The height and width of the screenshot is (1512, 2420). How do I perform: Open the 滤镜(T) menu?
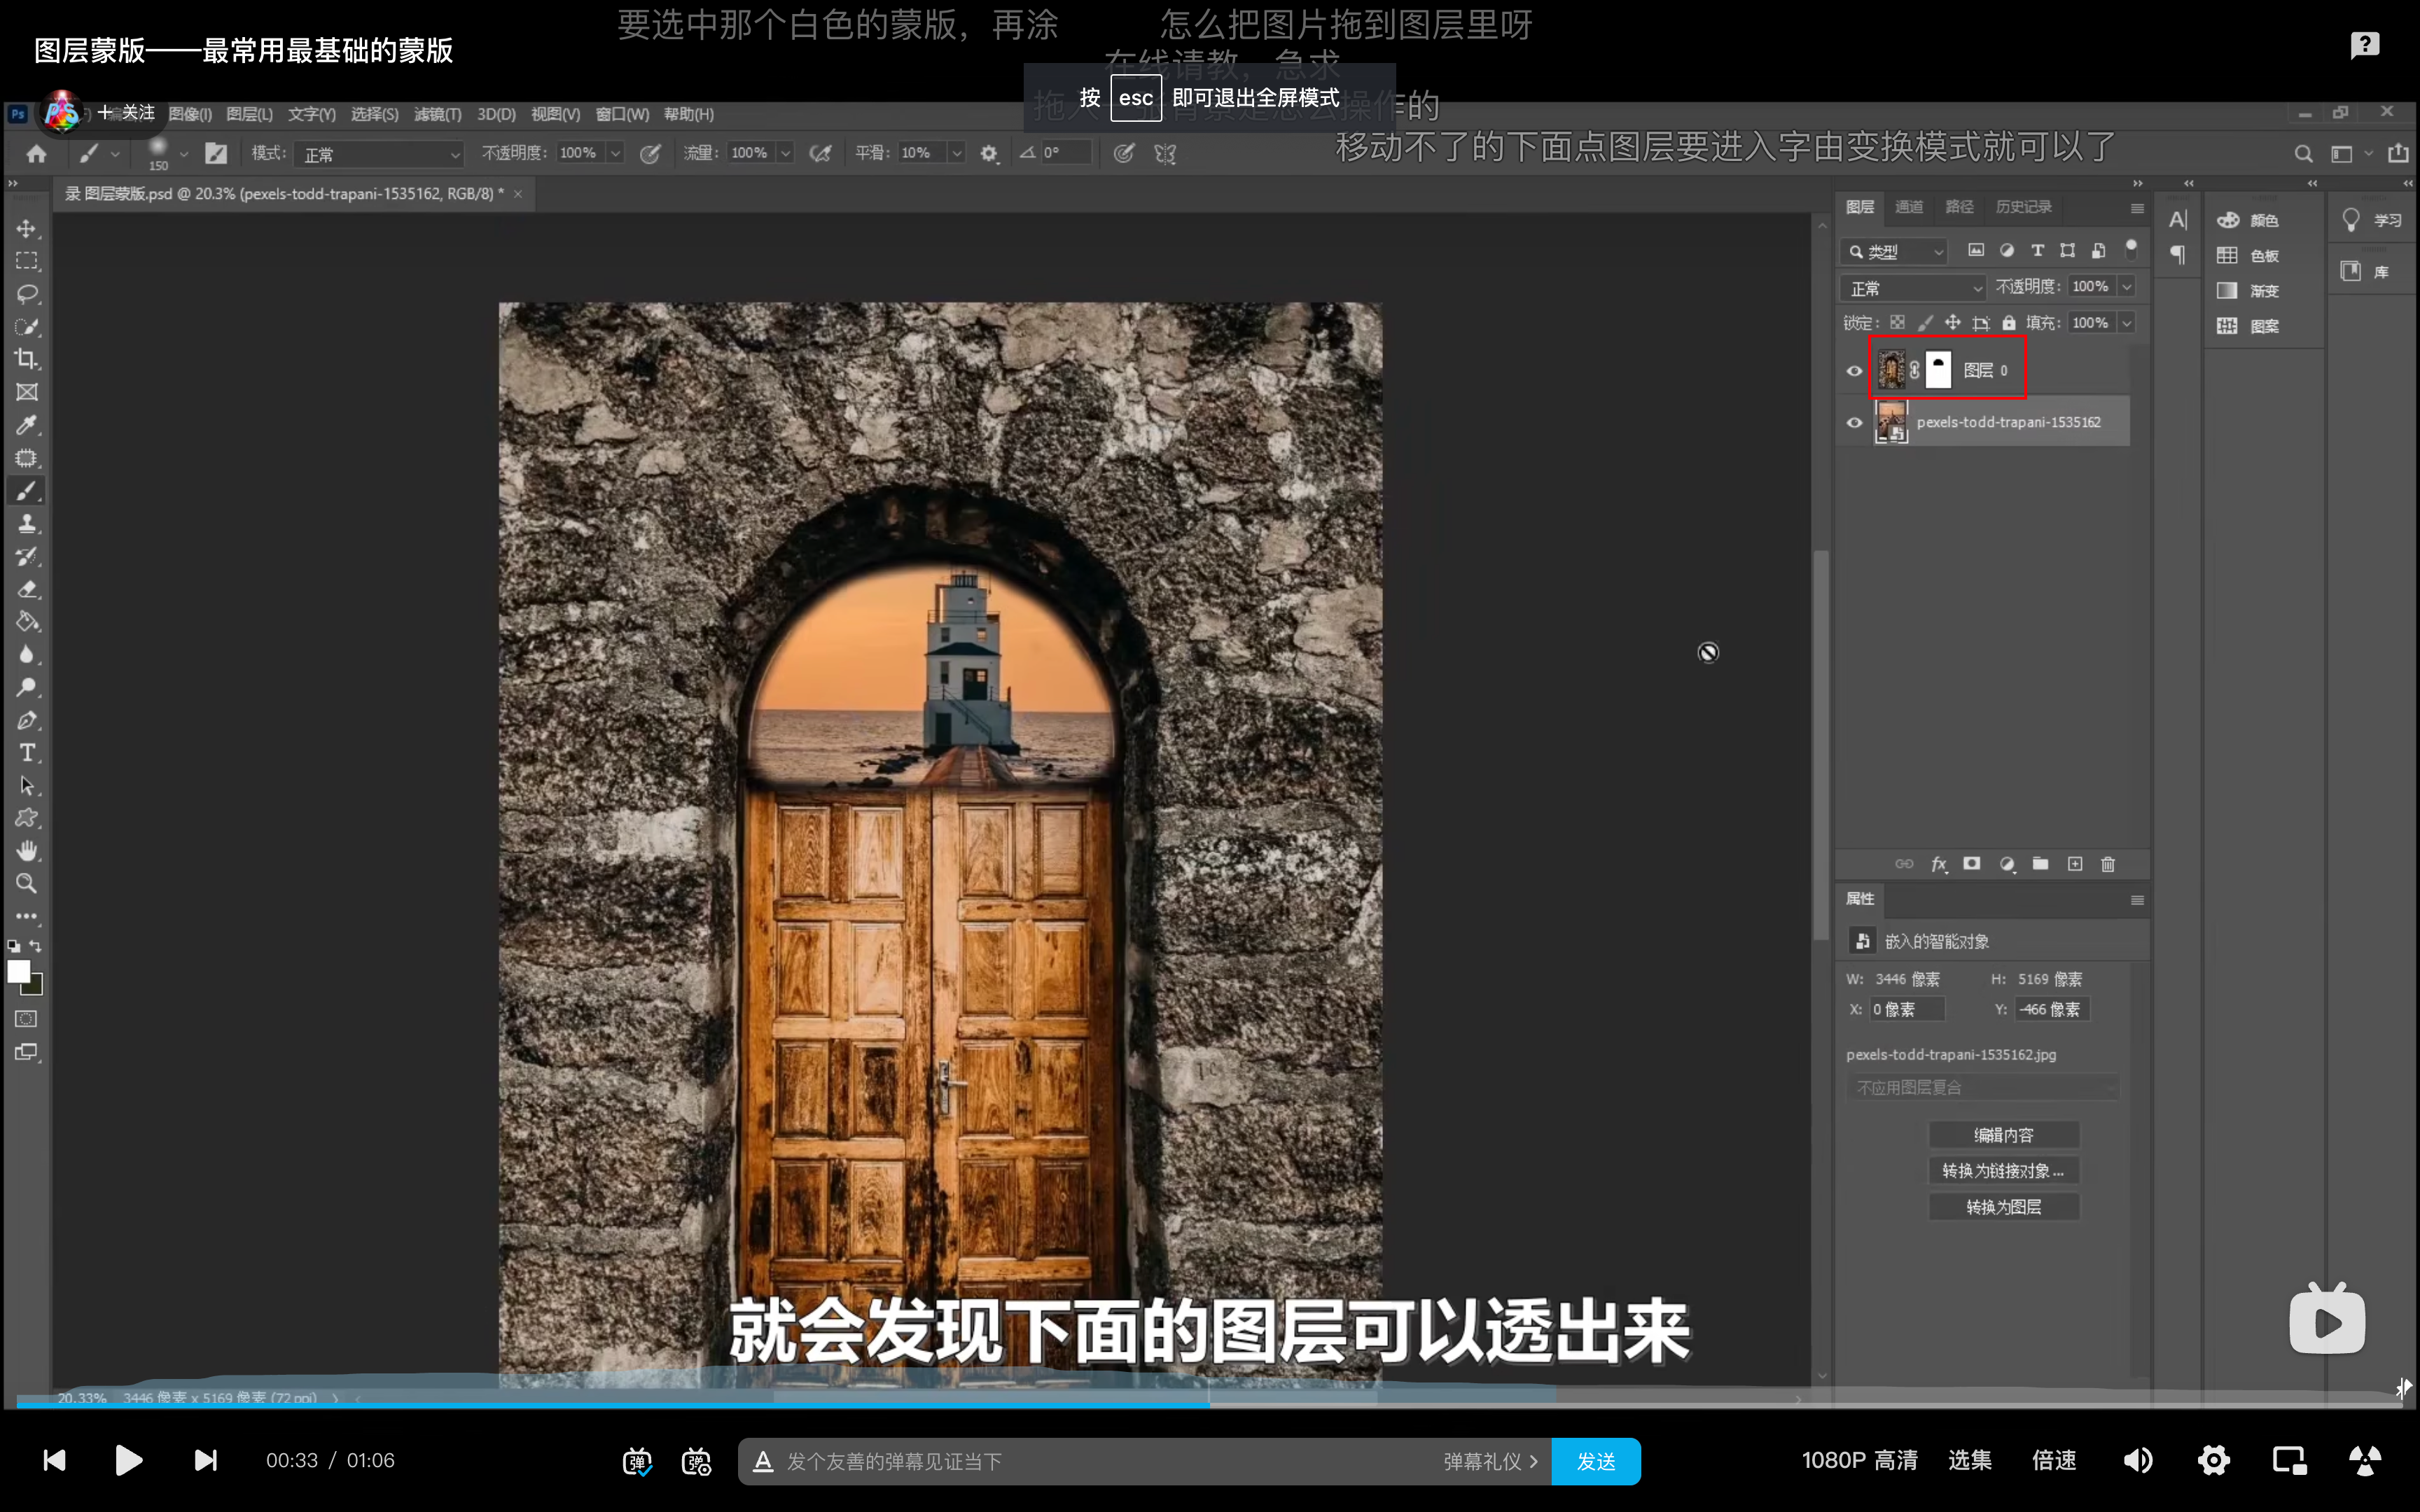437,114
